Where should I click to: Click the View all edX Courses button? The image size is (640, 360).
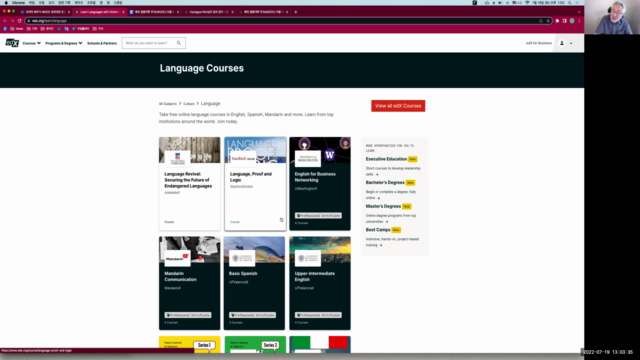pyautogui.click(x=398, y=106)
